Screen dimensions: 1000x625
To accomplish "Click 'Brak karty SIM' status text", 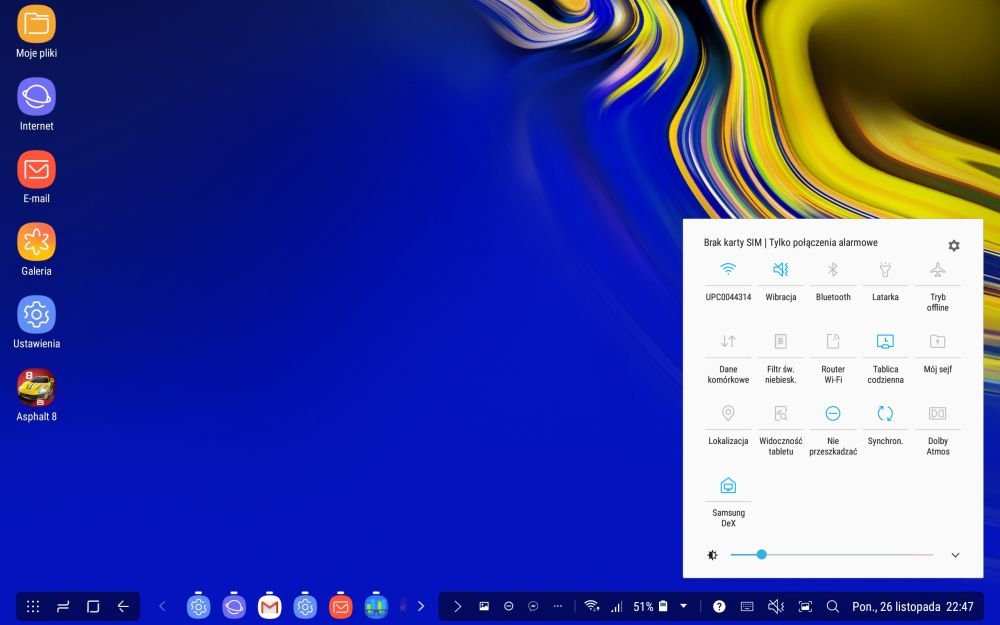I will (732, 242).
